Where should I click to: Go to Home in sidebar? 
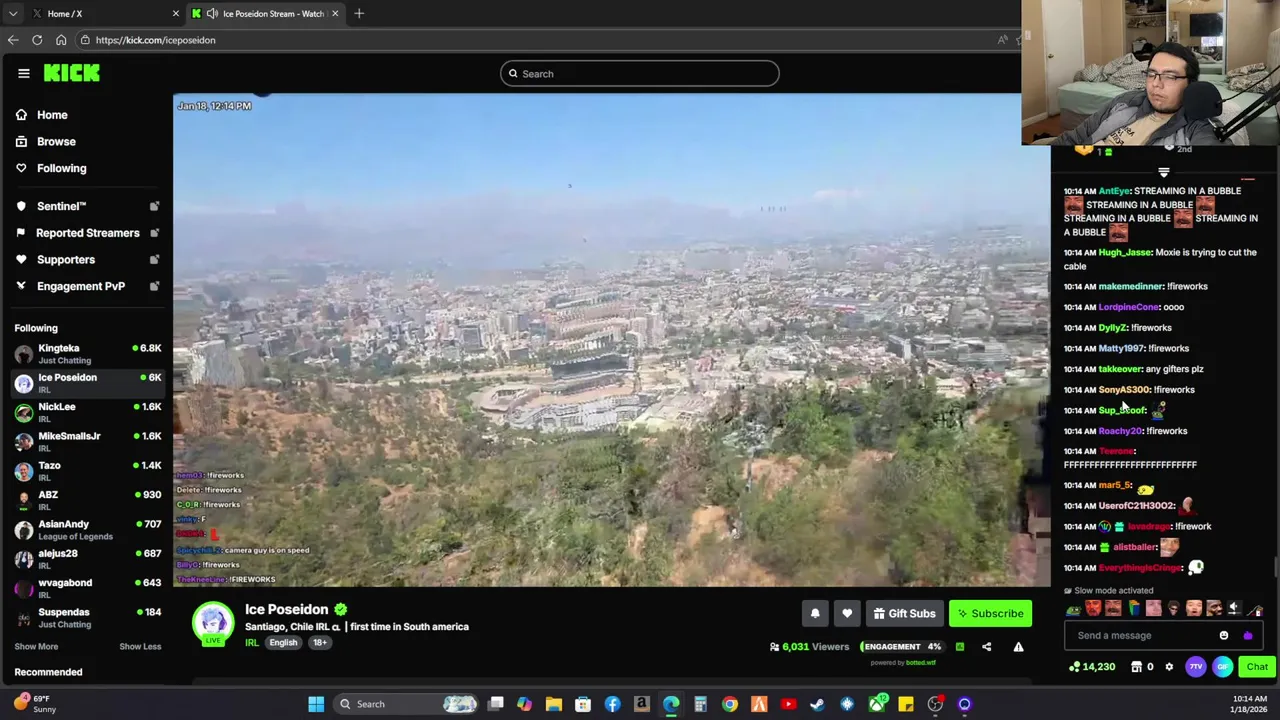pyautogui.click(x=52, y=115)
